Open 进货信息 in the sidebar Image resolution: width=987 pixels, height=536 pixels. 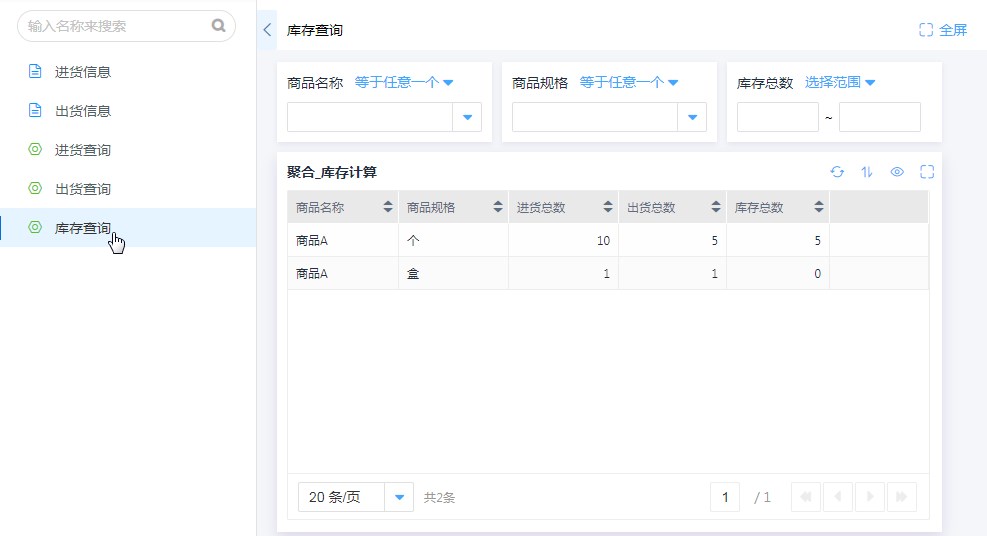83,72
